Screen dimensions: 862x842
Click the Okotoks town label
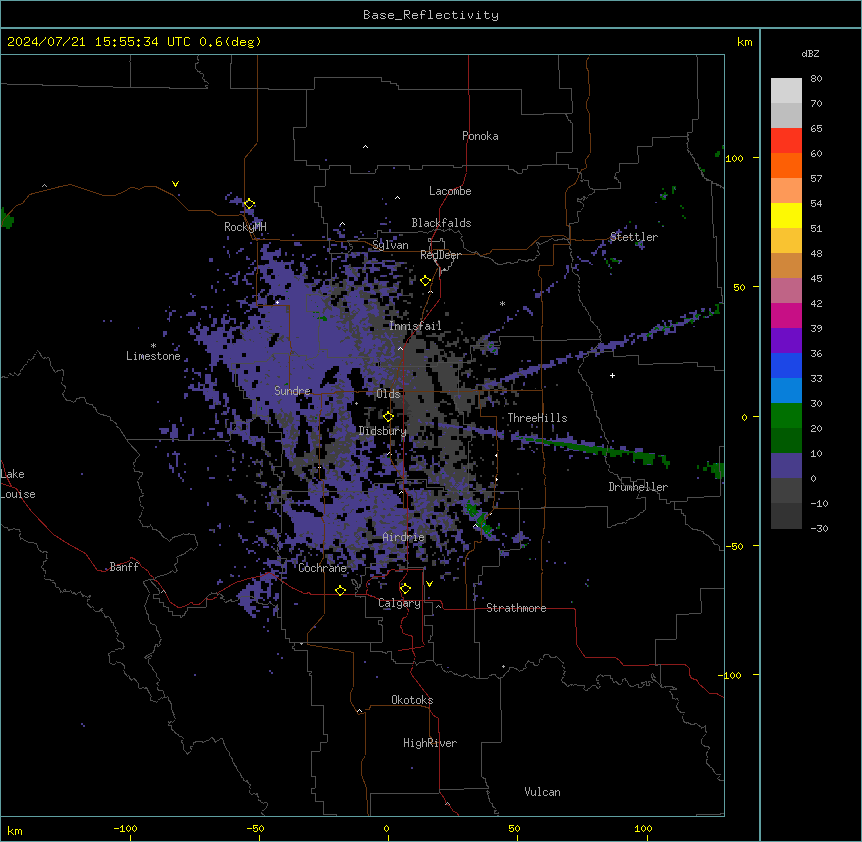point(412,700)
